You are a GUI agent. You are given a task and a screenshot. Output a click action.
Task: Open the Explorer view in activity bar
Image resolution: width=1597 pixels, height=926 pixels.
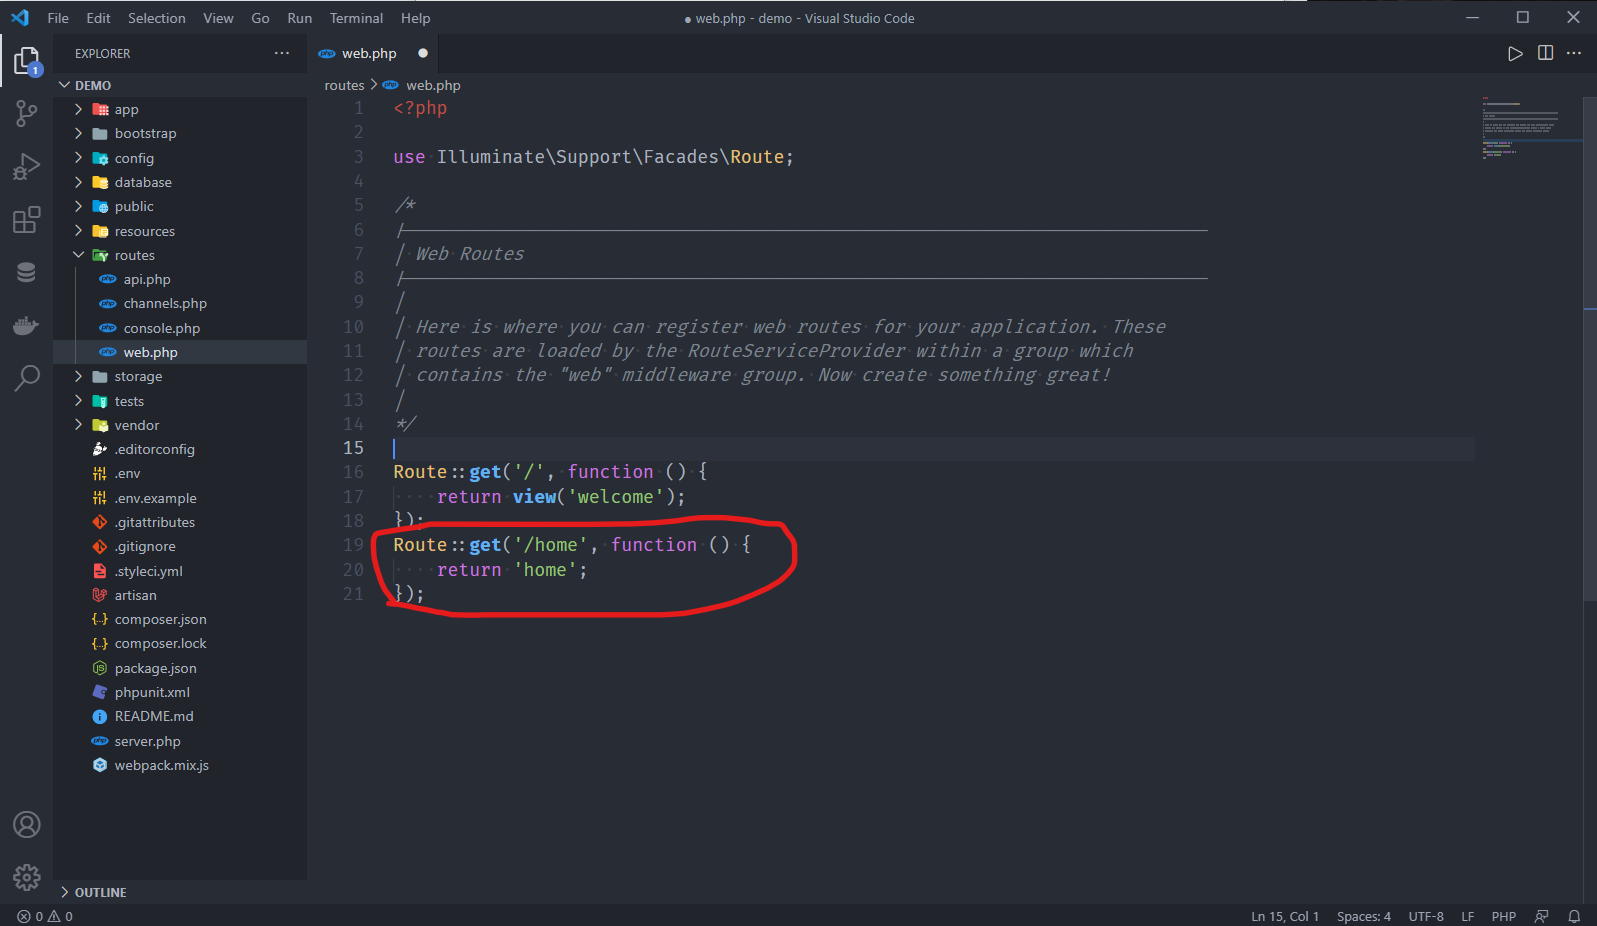(27, 62)
